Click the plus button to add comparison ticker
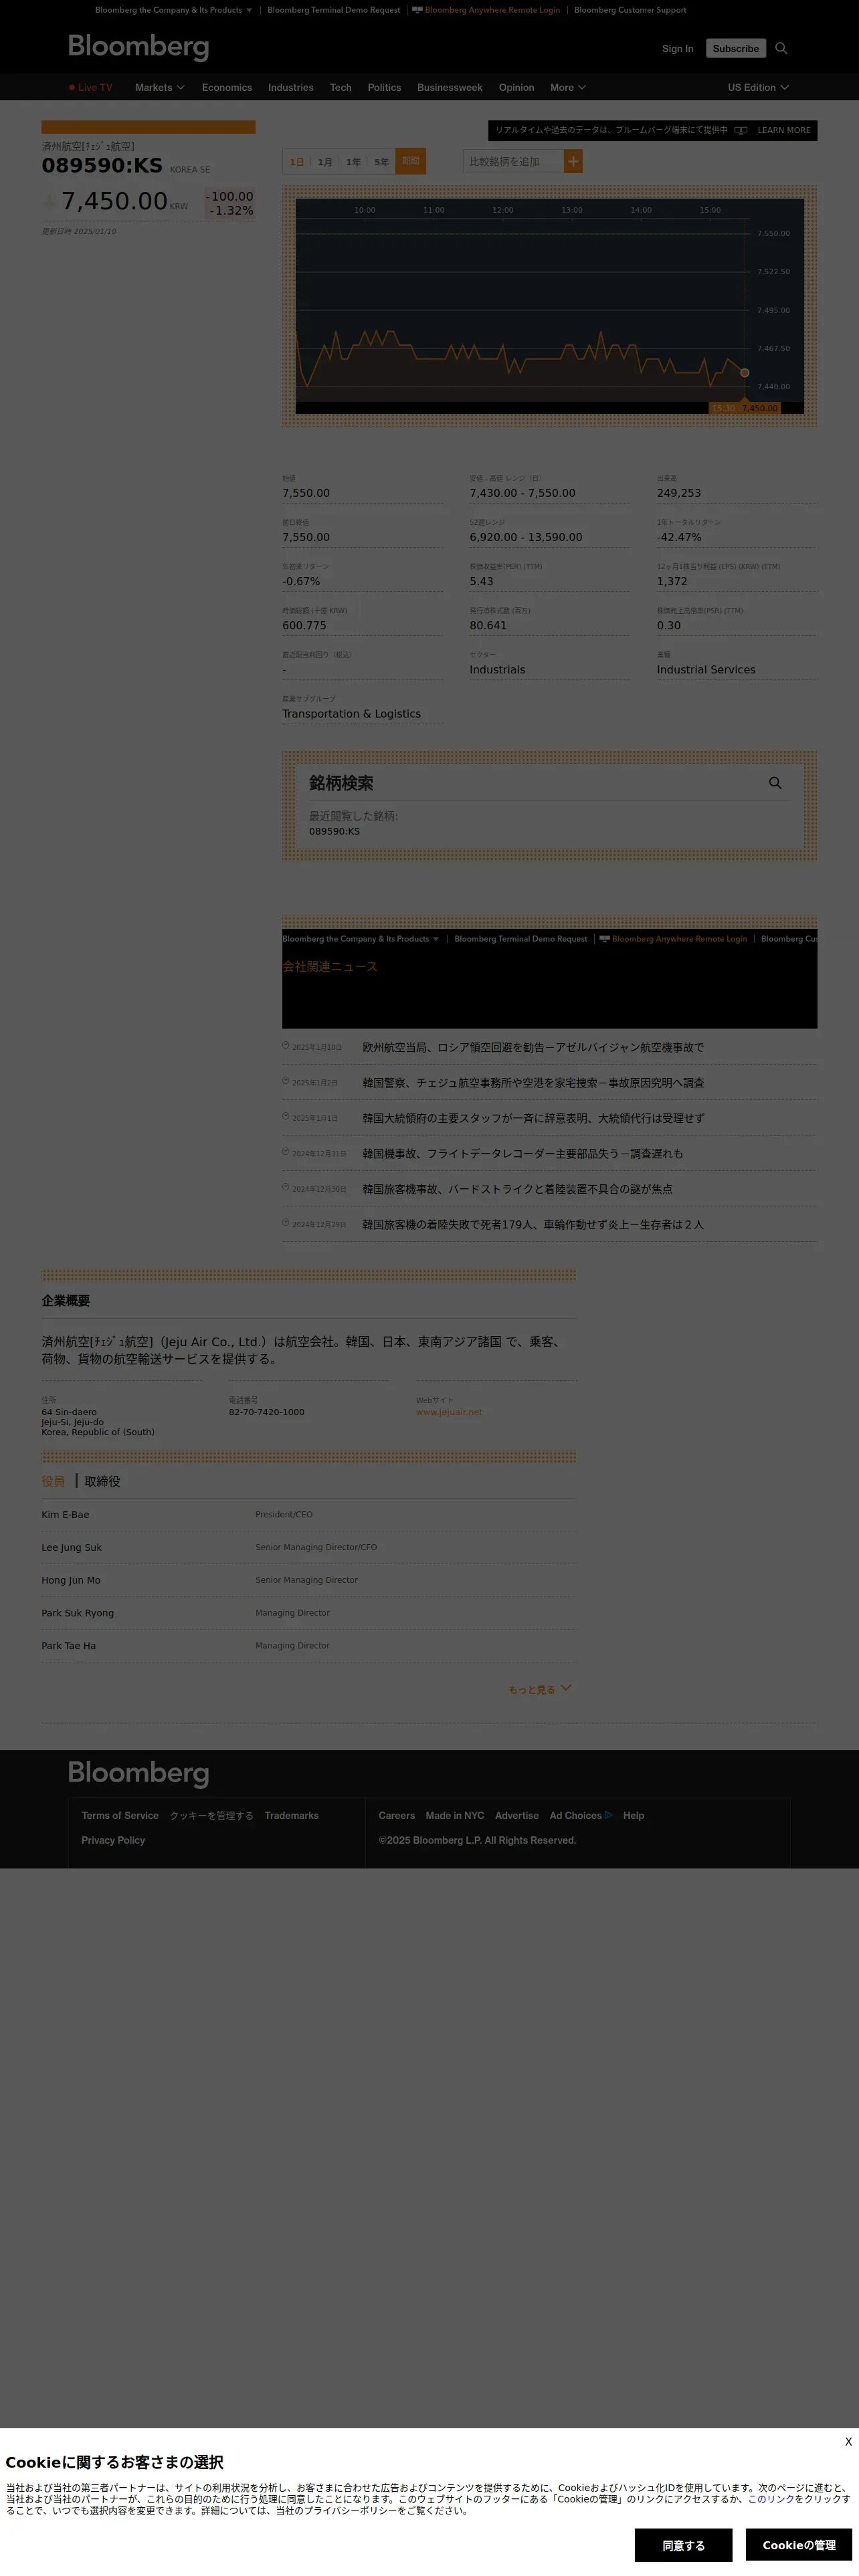 (573, 161)
